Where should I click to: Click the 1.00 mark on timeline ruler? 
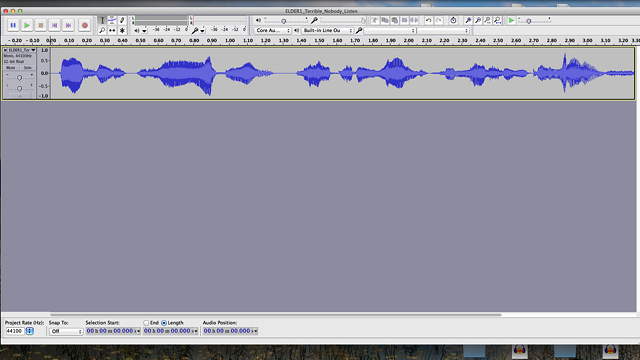point(230,40)
